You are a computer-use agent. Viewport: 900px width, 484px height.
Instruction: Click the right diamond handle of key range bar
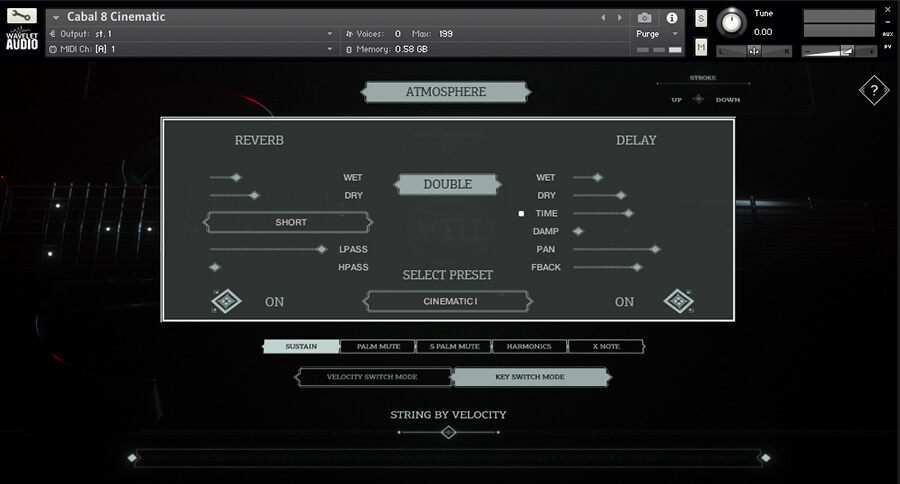point(765,458)
